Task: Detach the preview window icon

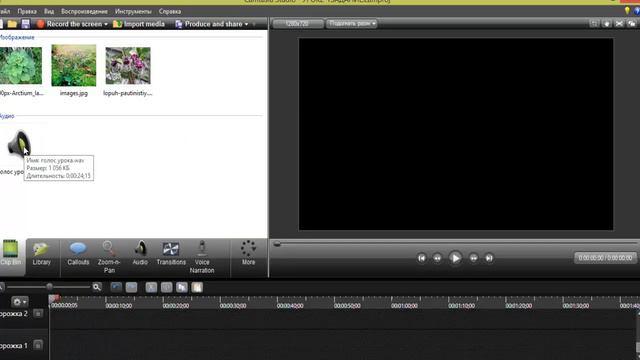Action: (632, 24)
